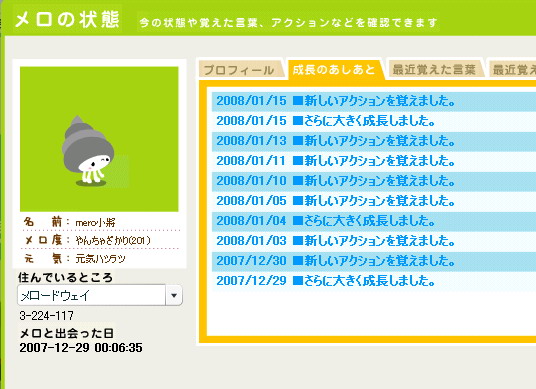536x389 pixels.
Task: Click the date 2007-12-29 00:06:35
Action: [x=81, y=348]
